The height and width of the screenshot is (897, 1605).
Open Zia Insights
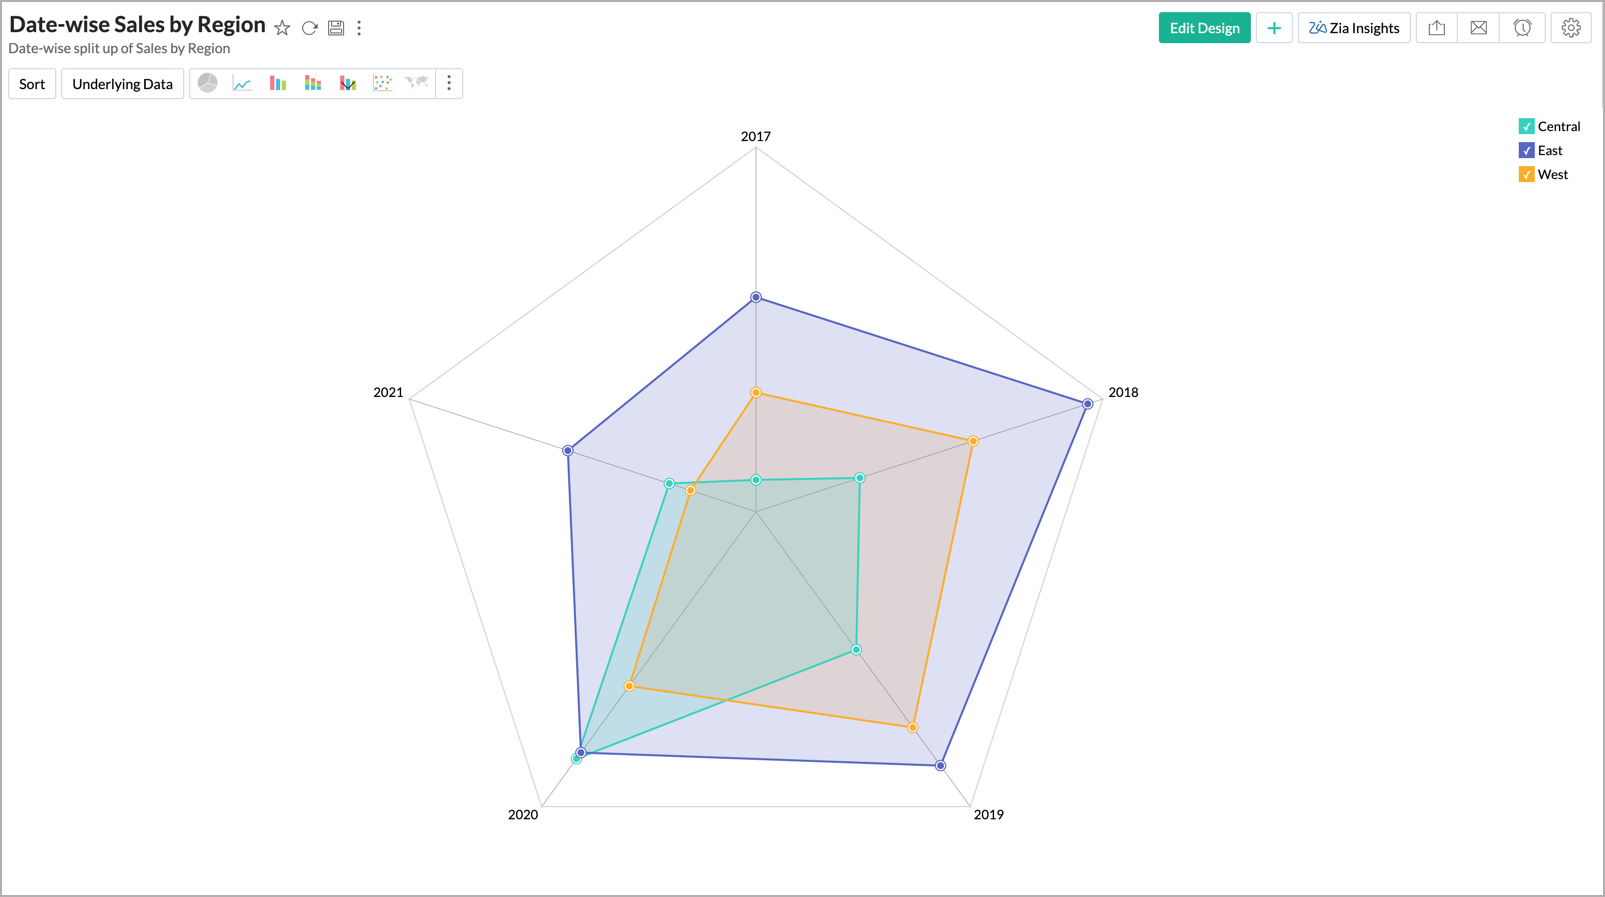(x=1354, y=28)
